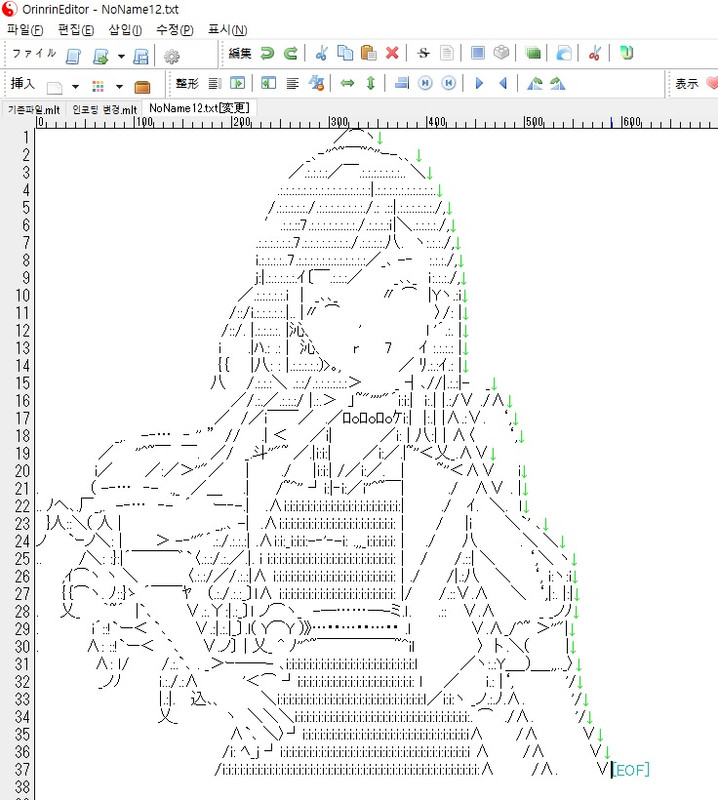The width and height of the screenshot is (718, 800).
Task: Click the horizontal green double arrow
Action: pos(347,83)
